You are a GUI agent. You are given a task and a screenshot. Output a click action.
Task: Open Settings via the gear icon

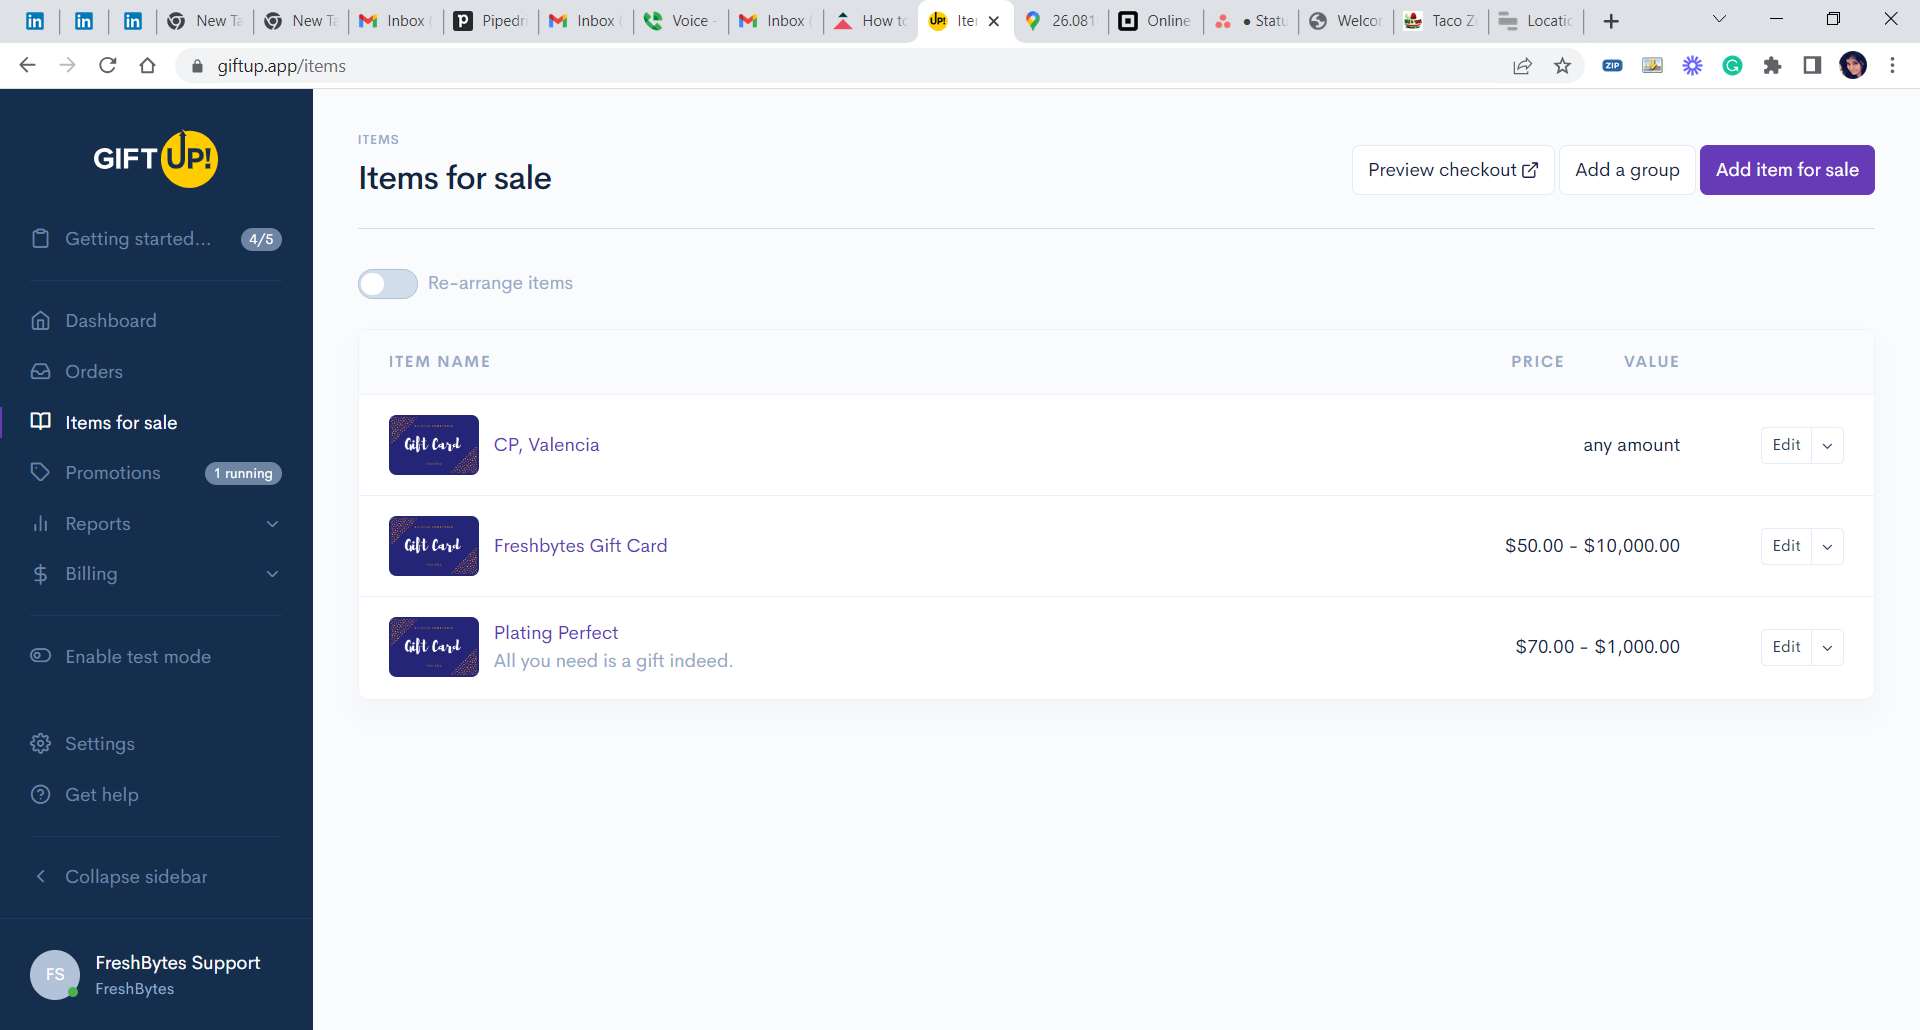[41, 744]
